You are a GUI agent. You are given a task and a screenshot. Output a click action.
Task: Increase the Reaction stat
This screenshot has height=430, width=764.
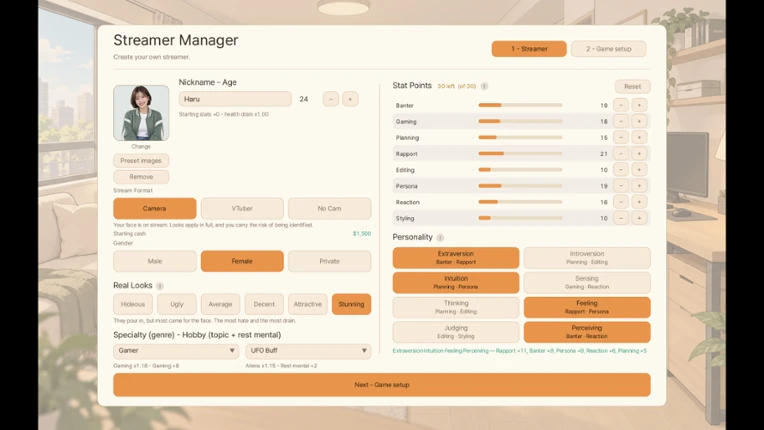[639, 202]
